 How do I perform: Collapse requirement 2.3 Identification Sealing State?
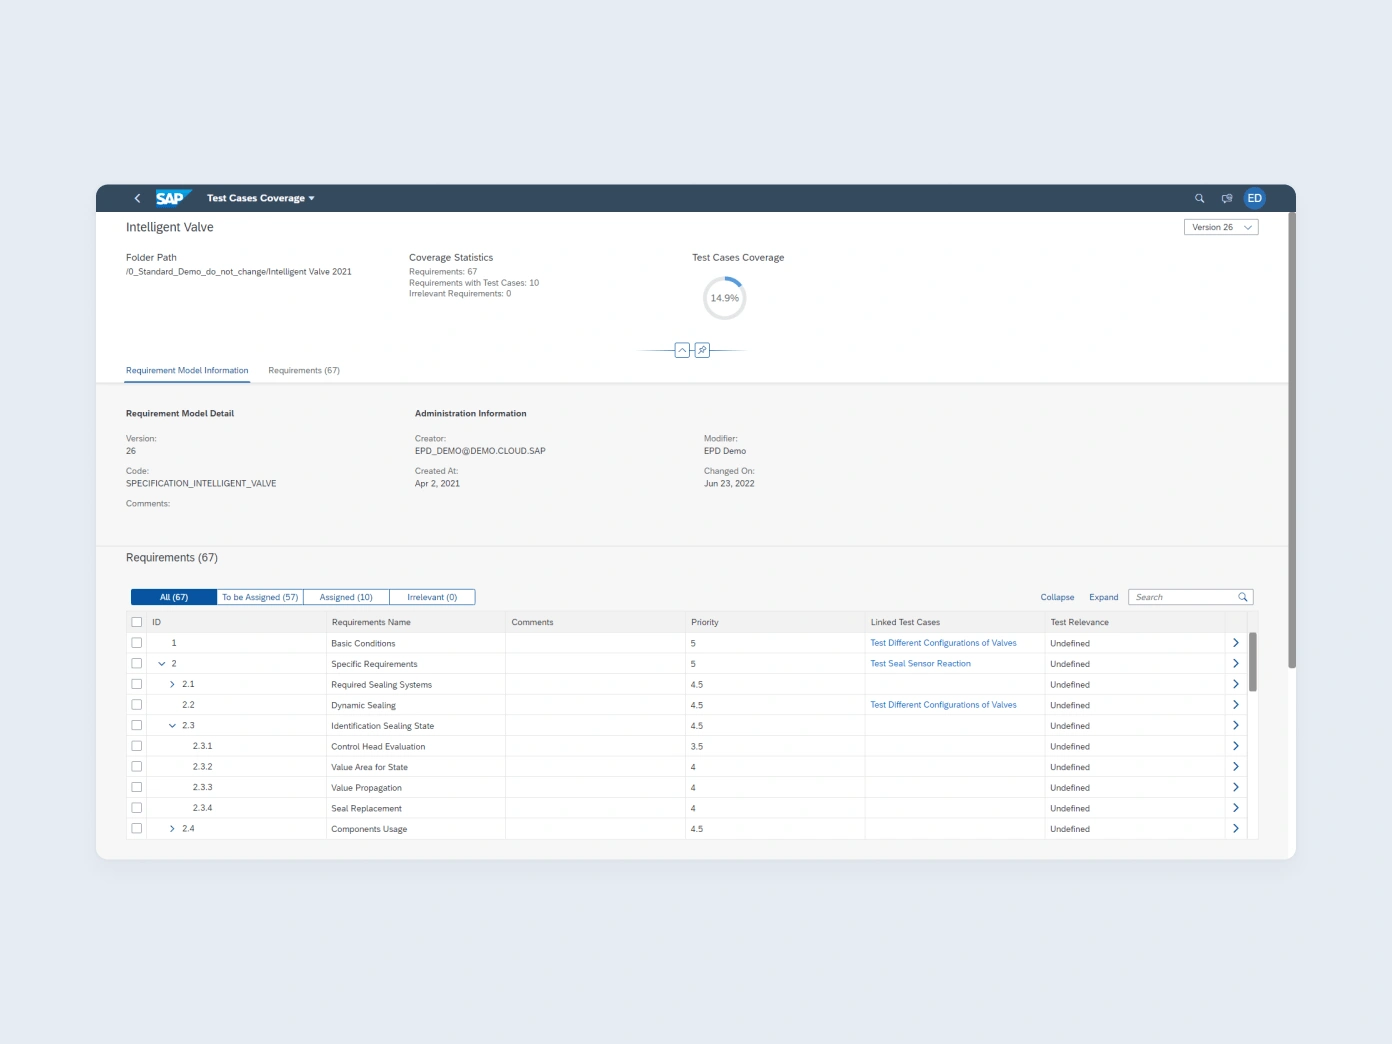click(x=173, y=725)
